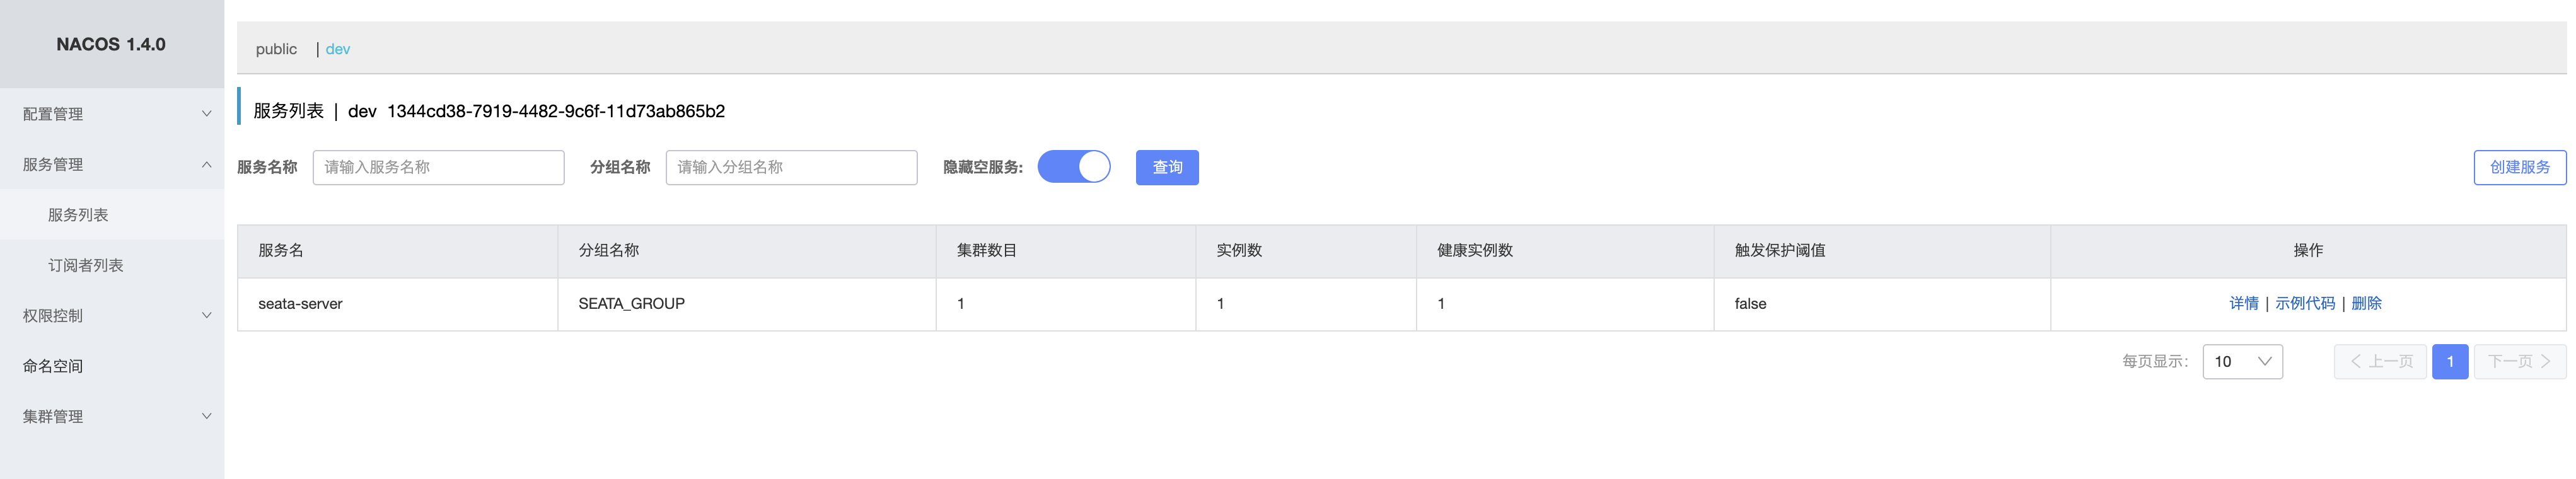View 示例代码 for seata-server
Screen dimensions: 2576x479
tap(2304, 303)
